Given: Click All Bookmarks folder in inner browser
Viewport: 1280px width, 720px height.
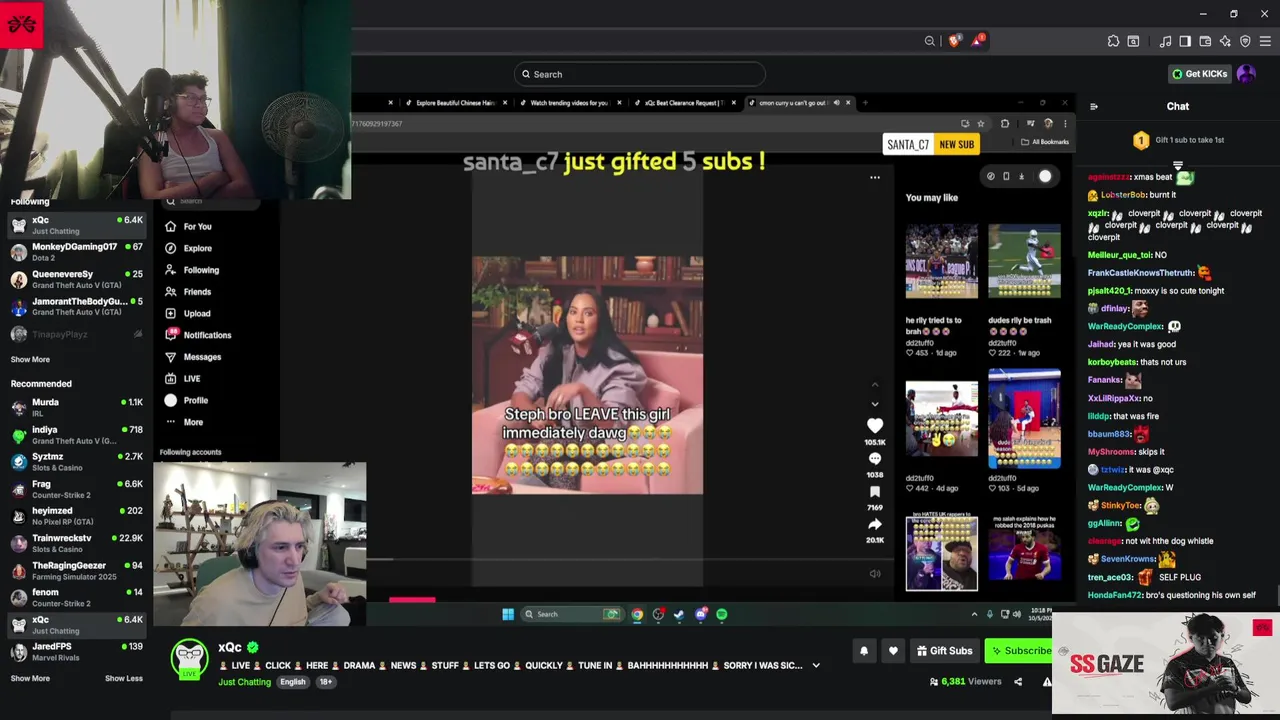Looking at the screenshot, I should coord(1045,142).
